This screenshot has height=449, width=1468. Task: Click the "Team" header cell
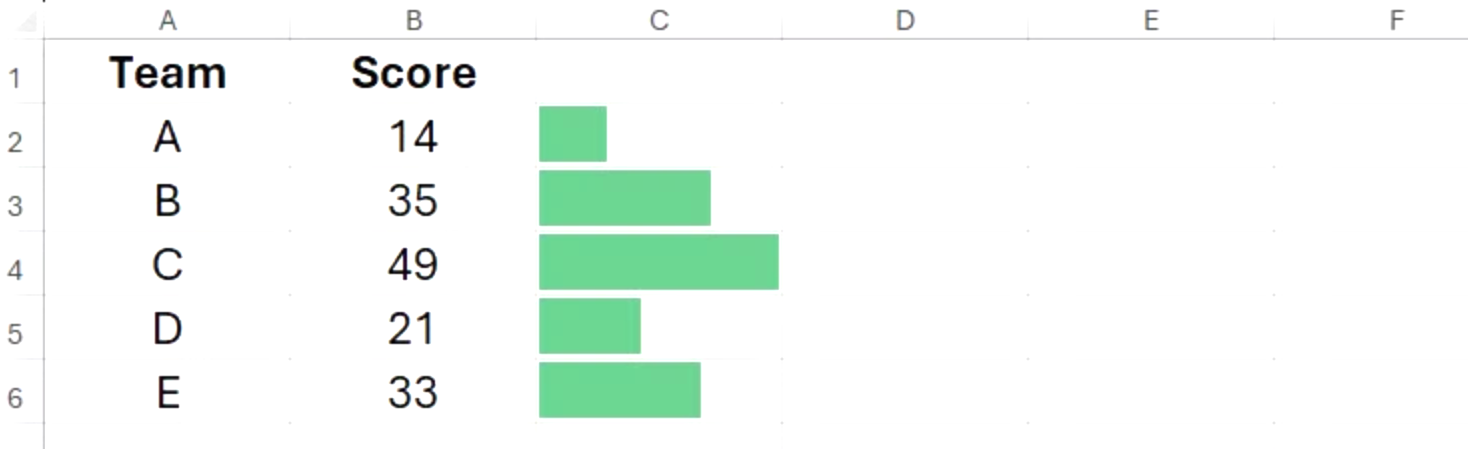click(x=167, y=73)
